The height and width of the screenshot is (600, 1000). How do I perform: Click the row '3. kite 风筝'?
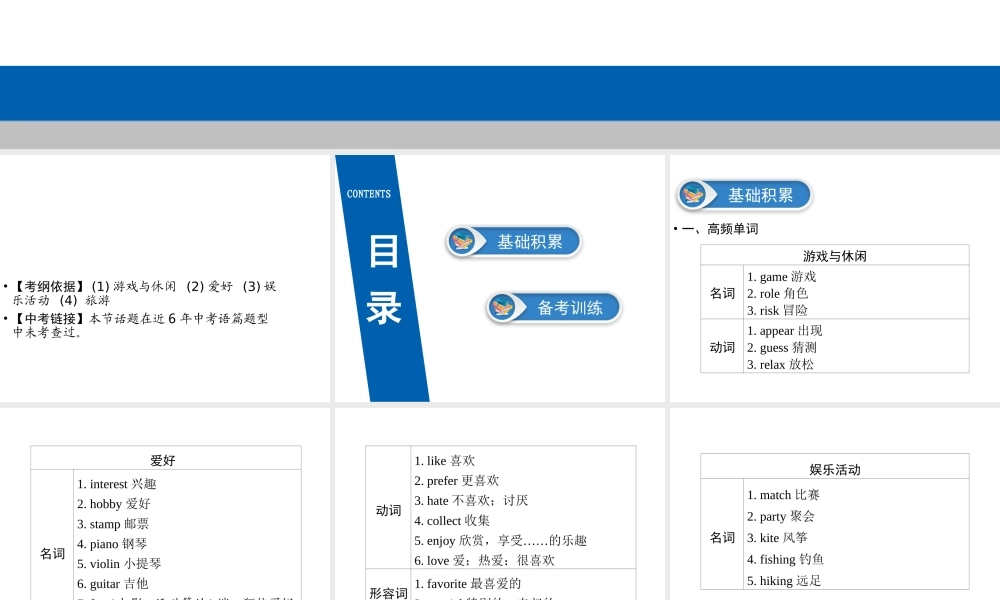(777, 538)
